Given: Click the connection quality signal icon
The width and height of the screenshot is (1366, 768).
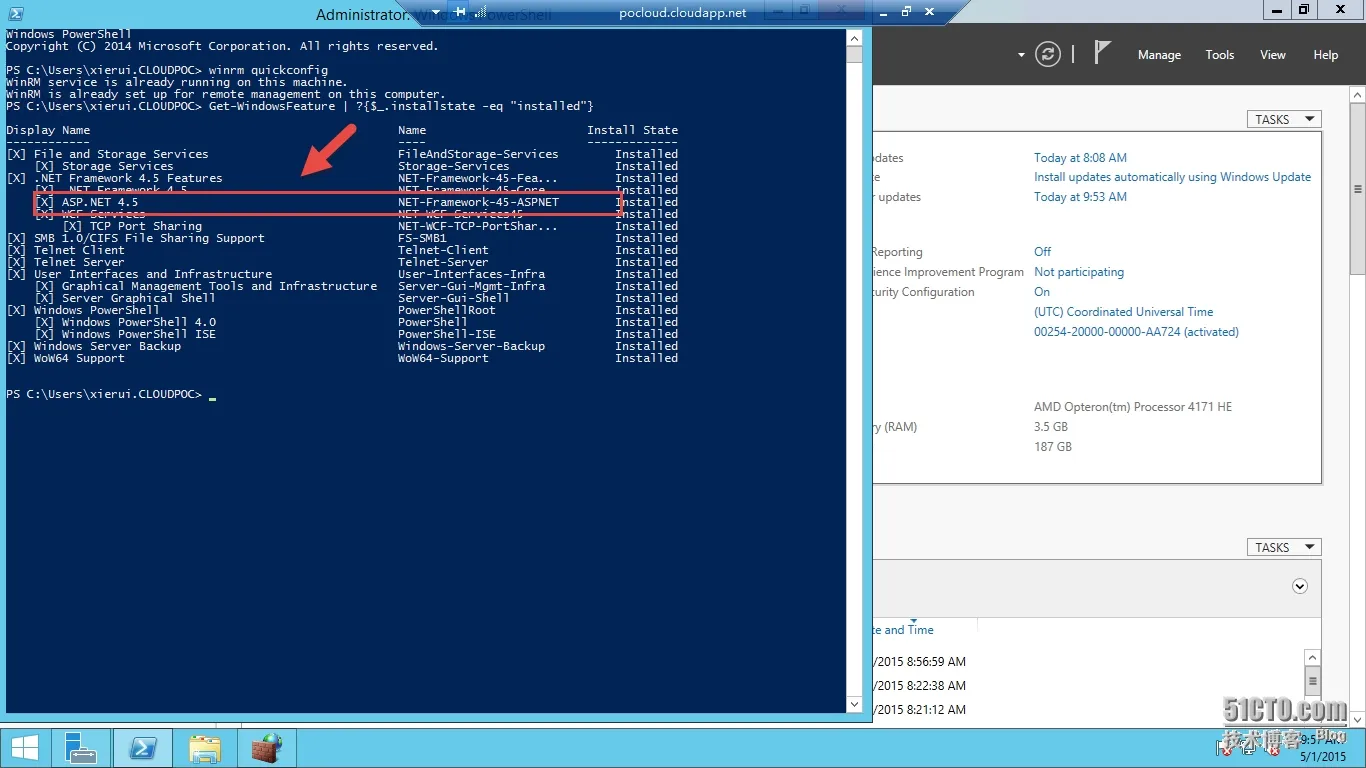Looking at the screenshot, I should point(480,12).
